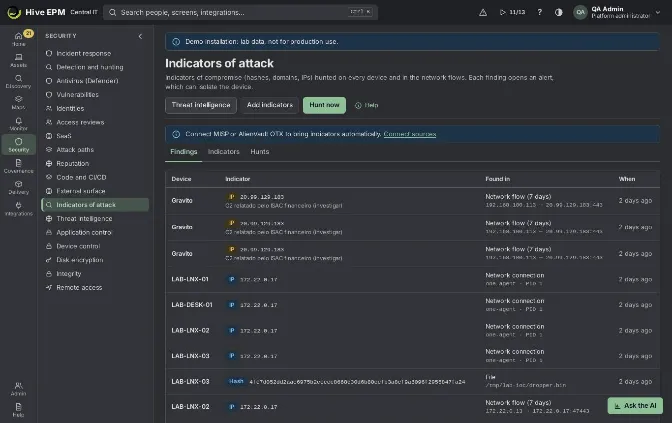Select the LAB-LNX-01 device row

[412, 279]
